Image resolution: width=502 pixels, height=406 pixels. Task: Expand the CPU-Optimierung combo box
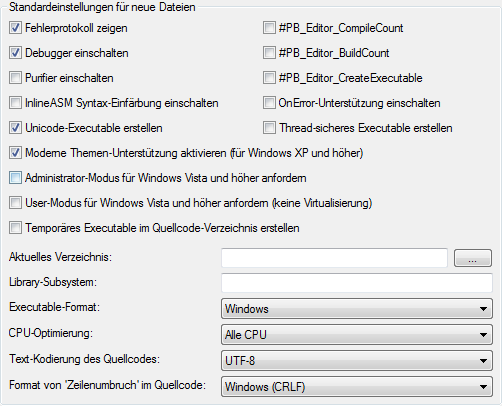(x=357, y=335)
